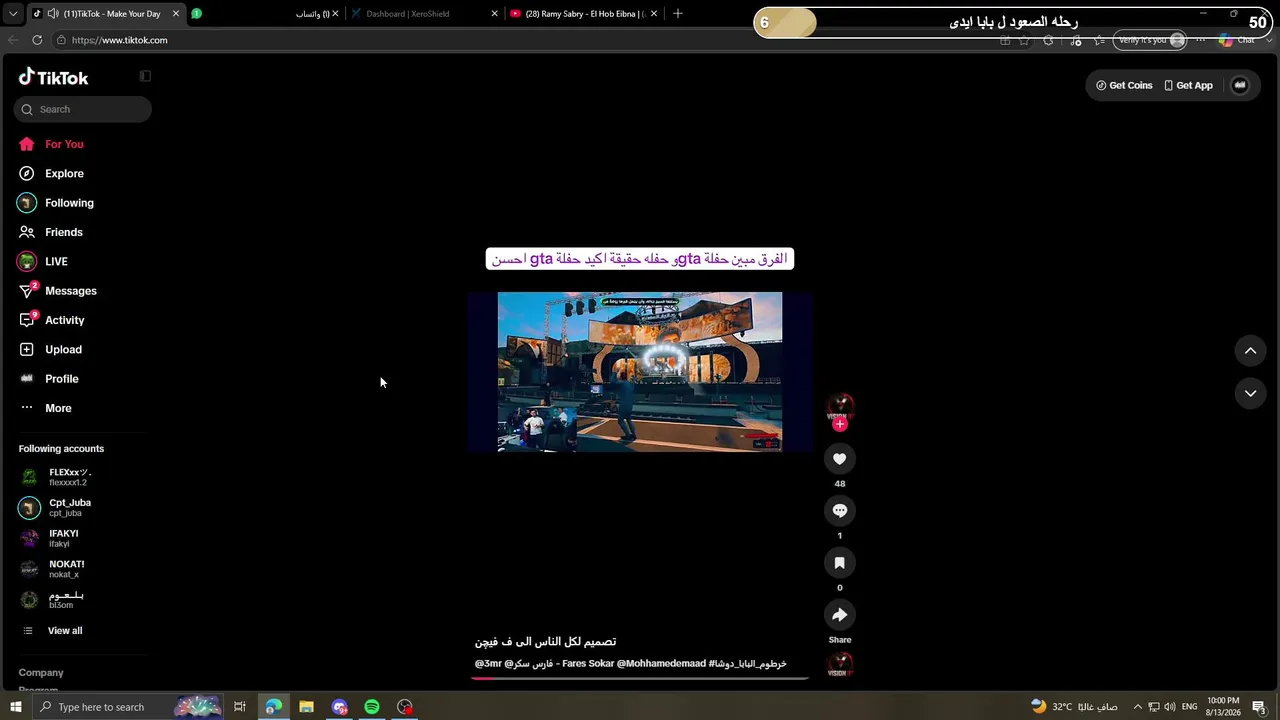The image size is (1280, 720).
Task: Click the TikTok logo
Action: [53, 78]
